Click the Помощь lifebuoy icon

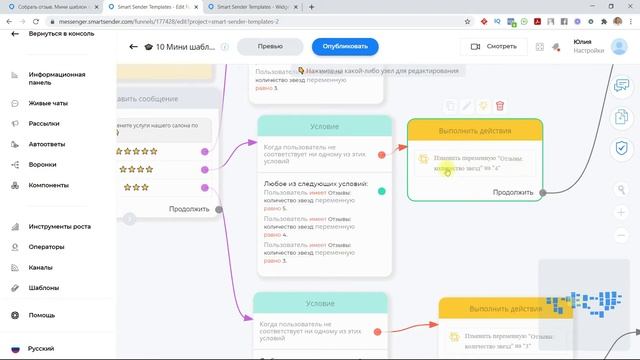coord(15,315)
